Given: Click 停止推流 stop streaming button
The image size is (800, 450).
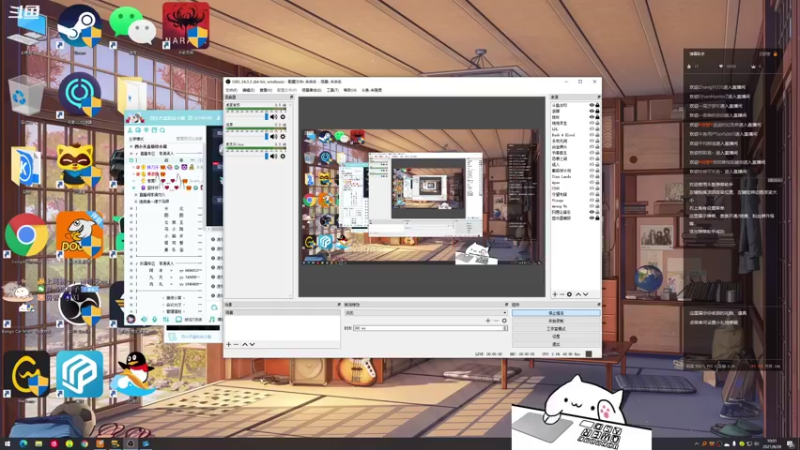Looking at the screenshot, I should pos(556,313).
